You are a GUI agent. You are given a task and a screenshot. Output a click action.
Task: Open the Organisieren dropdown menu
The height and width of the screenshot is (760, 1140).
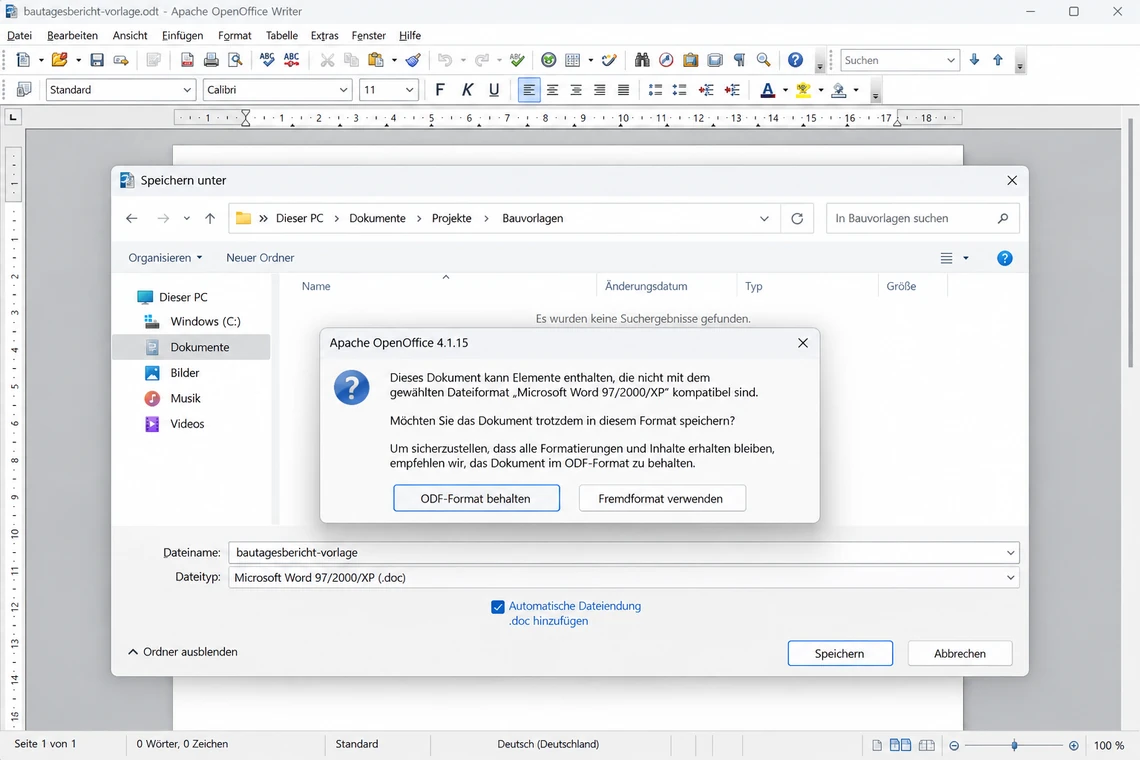point(165,257)
